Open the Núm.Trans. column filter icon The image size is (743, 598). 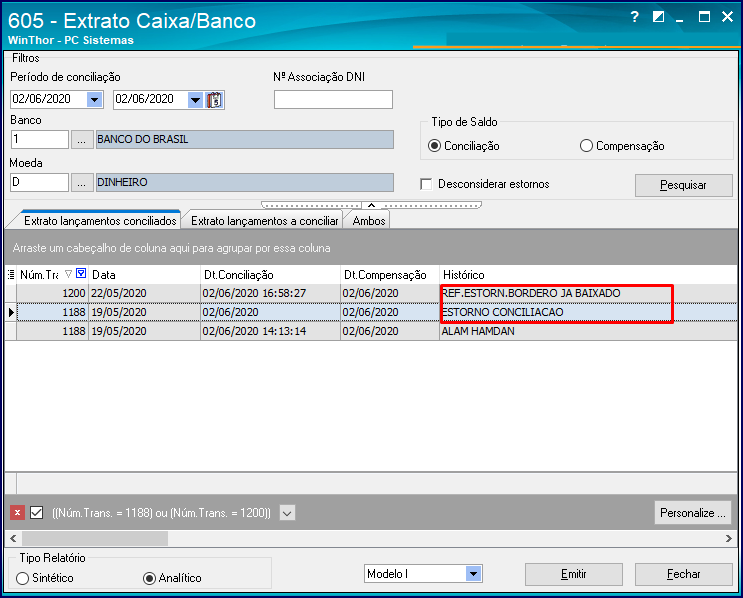coord(81,273)
